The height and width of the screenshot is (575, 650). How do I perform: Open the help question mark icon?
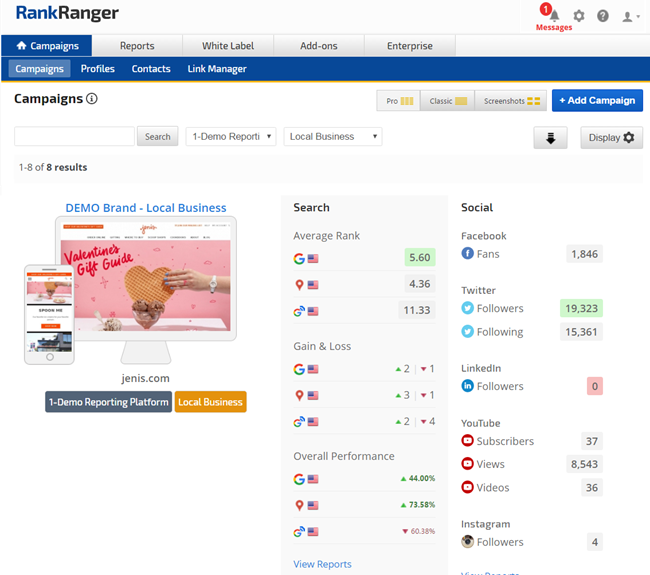(603, 16)
